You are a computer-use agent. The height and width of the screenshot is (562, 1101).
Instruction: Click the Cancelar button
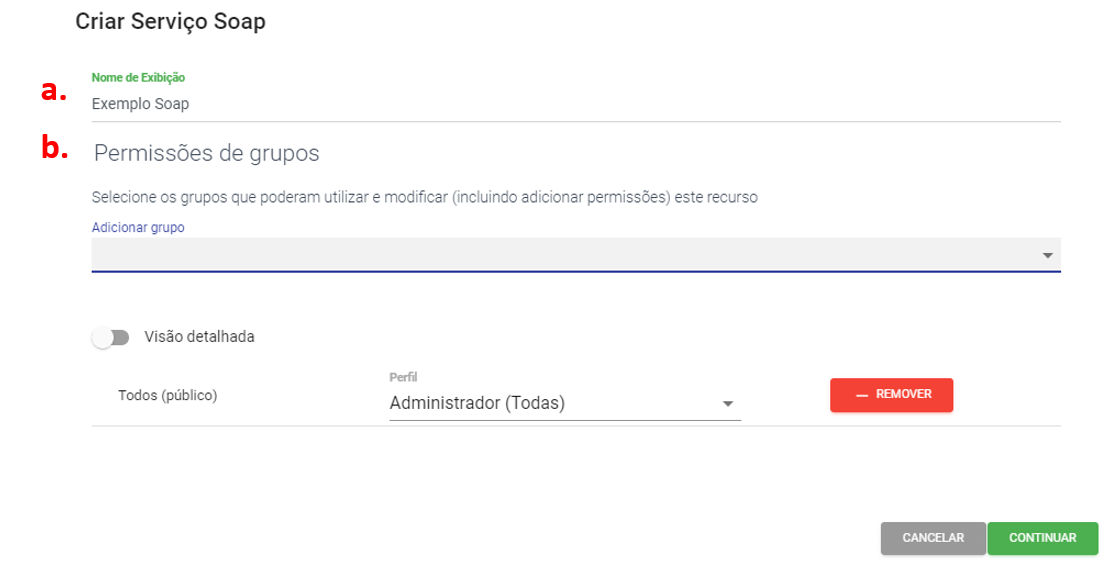932,538
